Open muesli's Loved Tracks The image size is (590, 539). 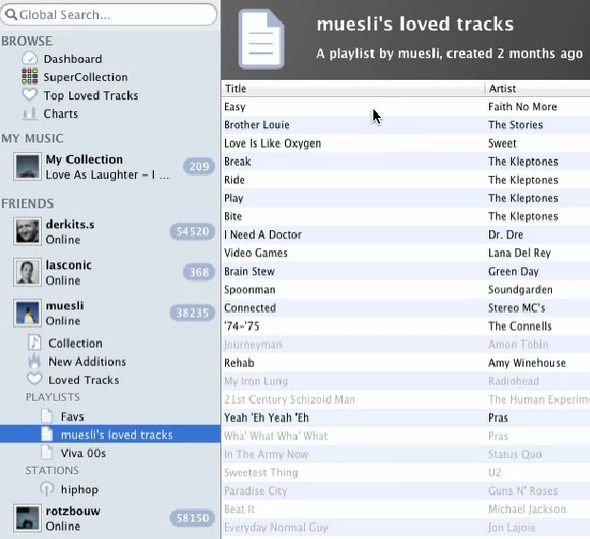pyautogui.click(x=84, y=380)
